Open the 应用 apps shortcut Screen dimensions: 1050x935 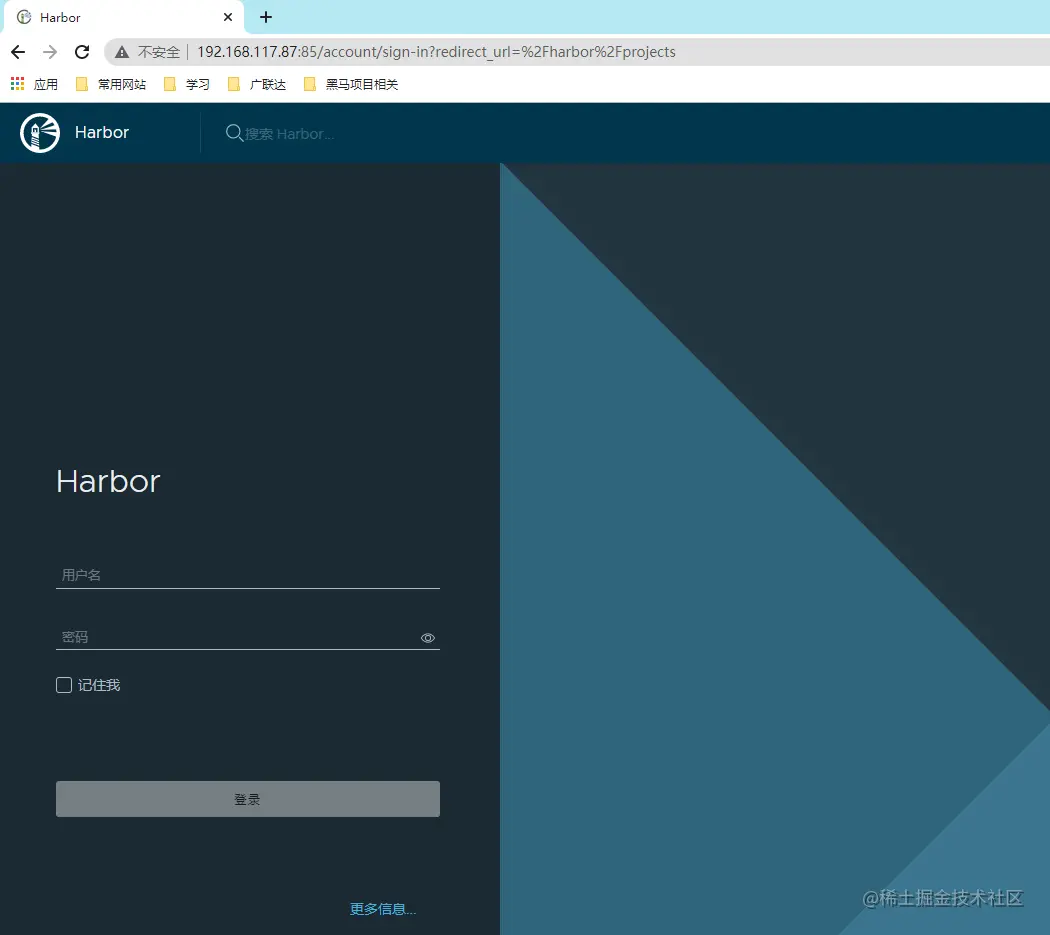(x=34, y=84)
